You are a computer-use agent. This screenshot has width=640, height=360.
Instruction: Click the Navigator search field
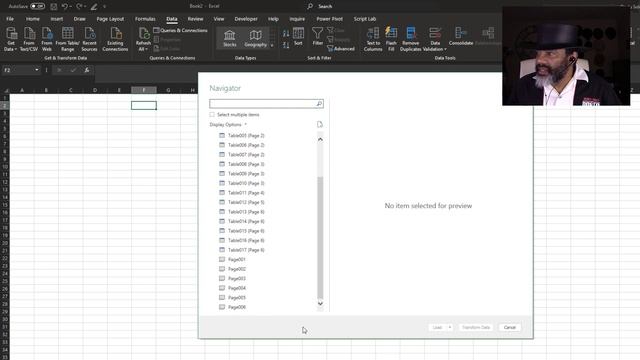[266, 104]
